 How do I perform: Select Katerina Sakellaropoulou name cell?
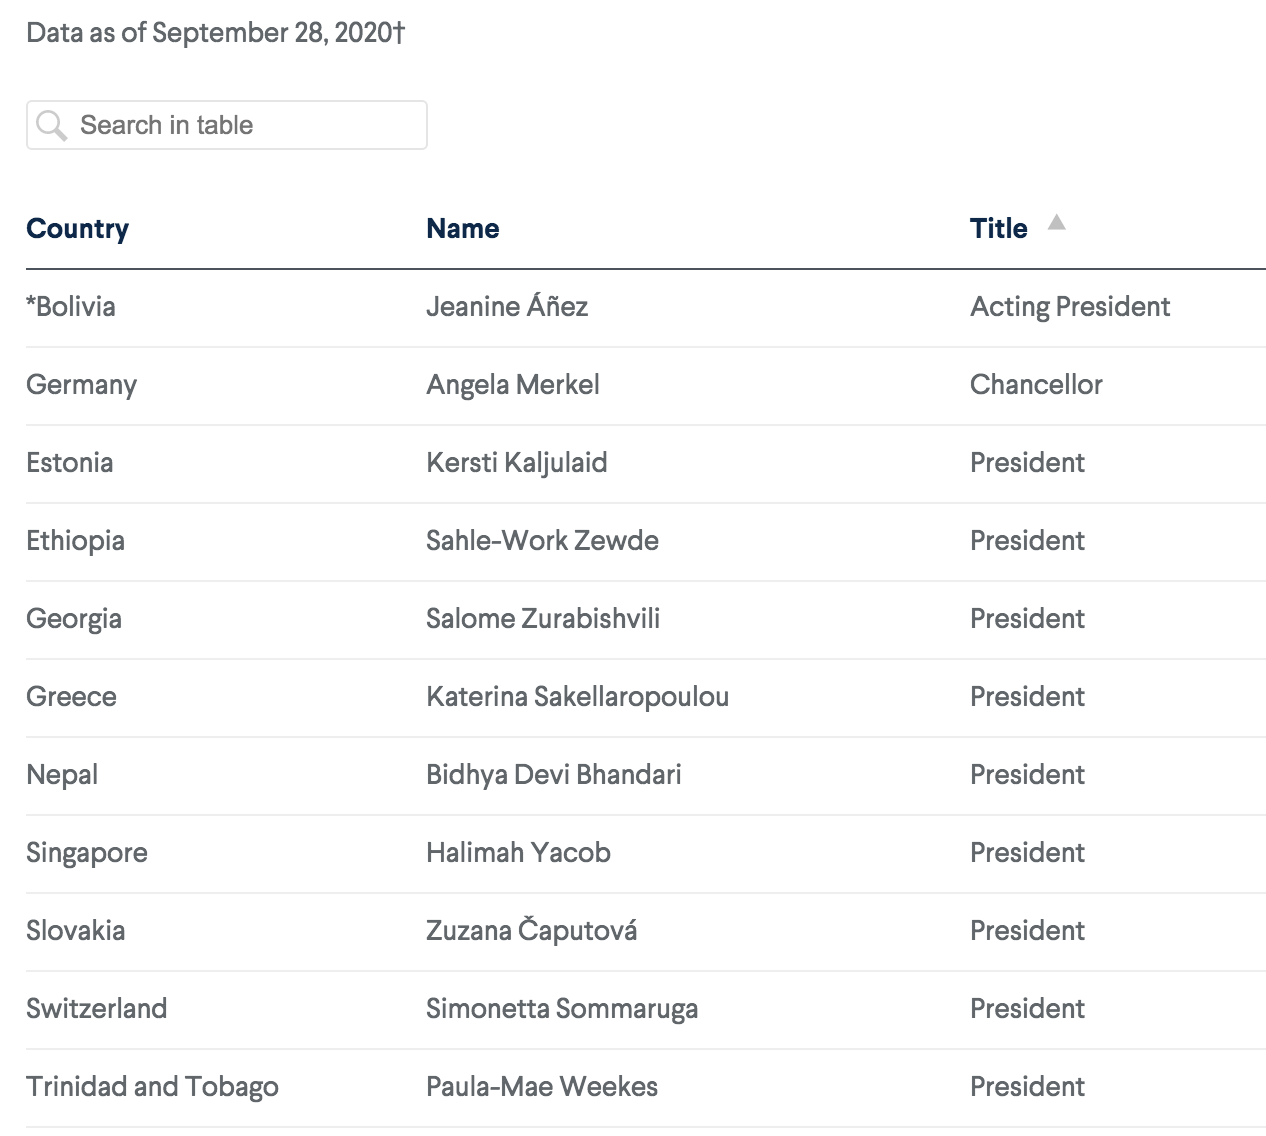pos(577,696)
